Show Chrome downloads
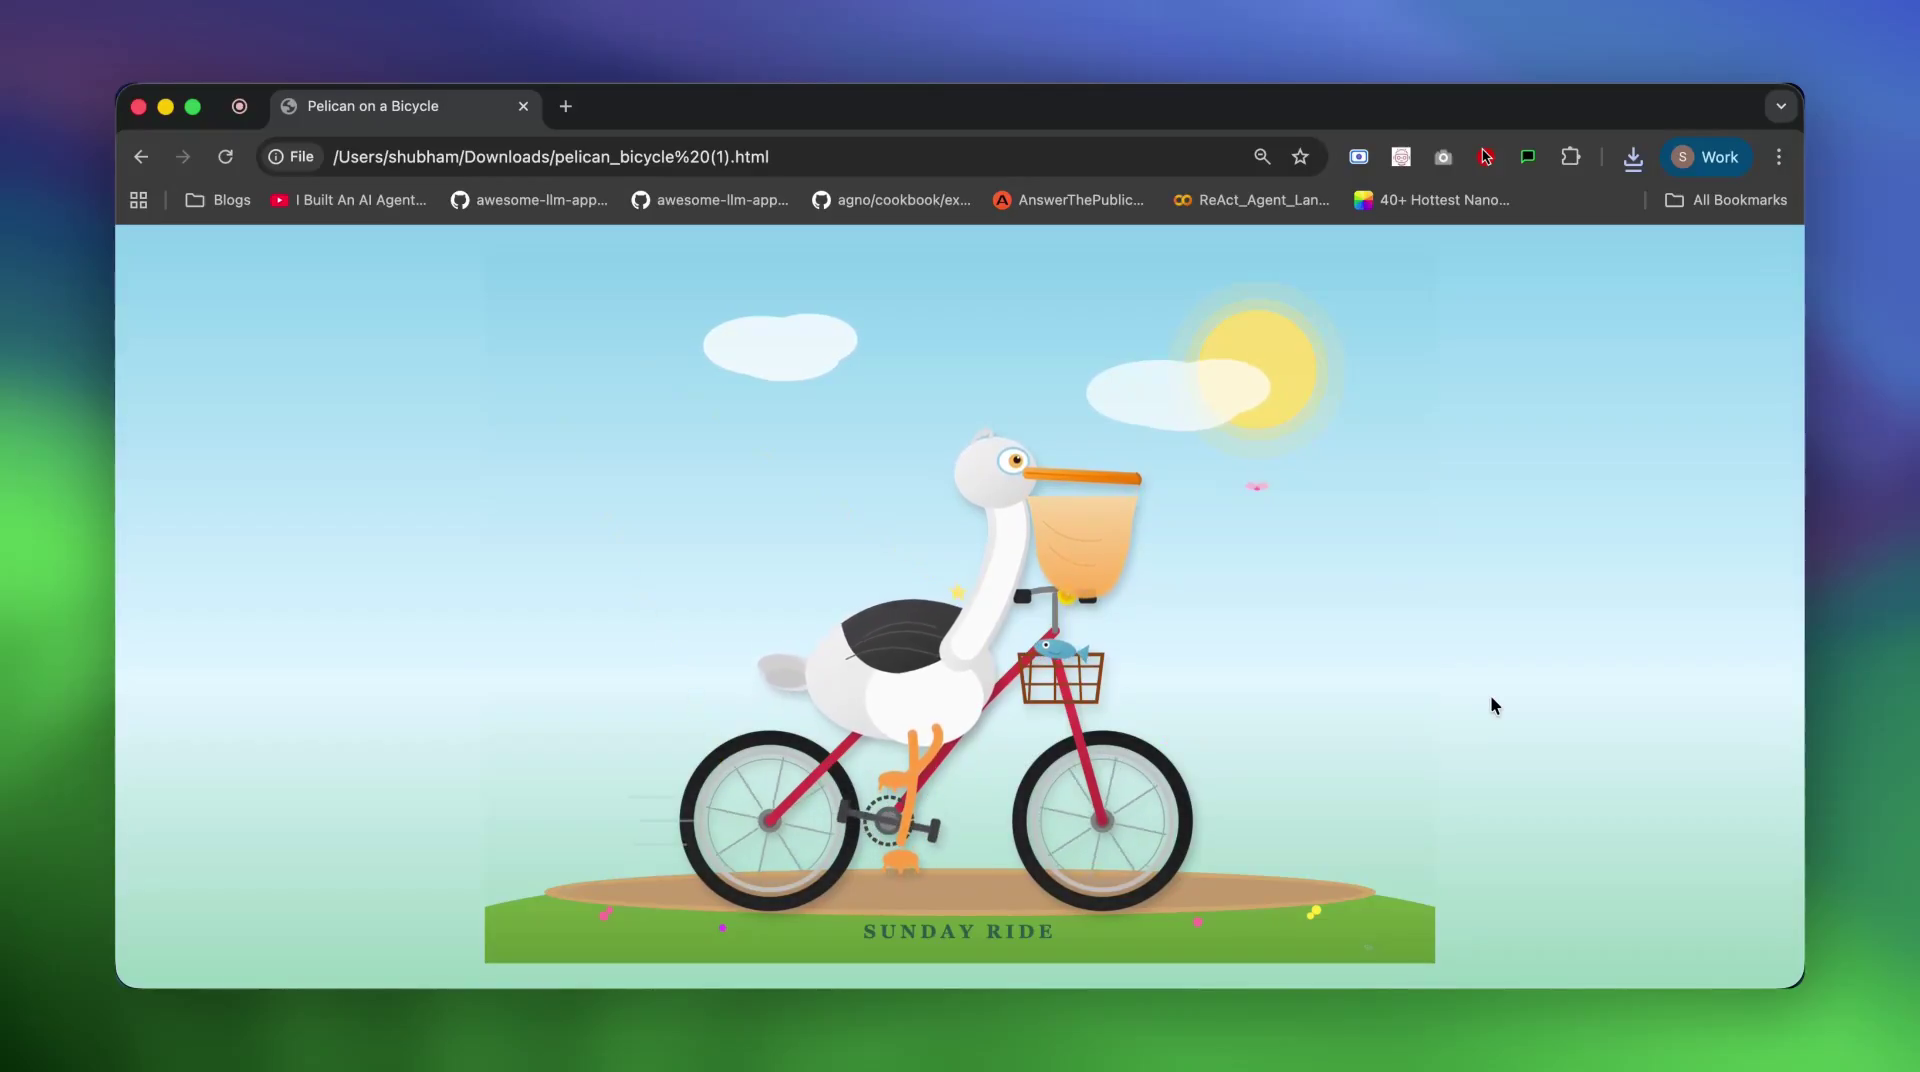Screen dimensions: 1920x1072 [x=1633, y=158]
